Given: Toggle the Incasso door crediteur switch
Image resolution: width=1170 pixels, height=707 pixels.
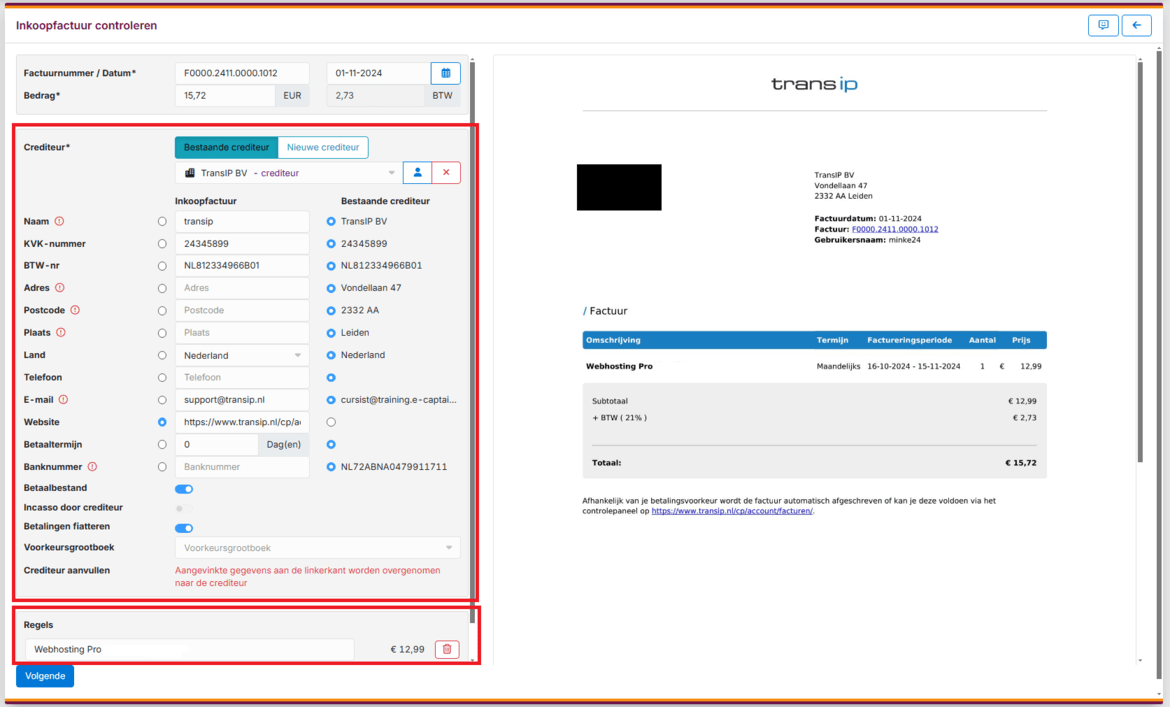Looking at the screenshot, I should coord(184,509).
